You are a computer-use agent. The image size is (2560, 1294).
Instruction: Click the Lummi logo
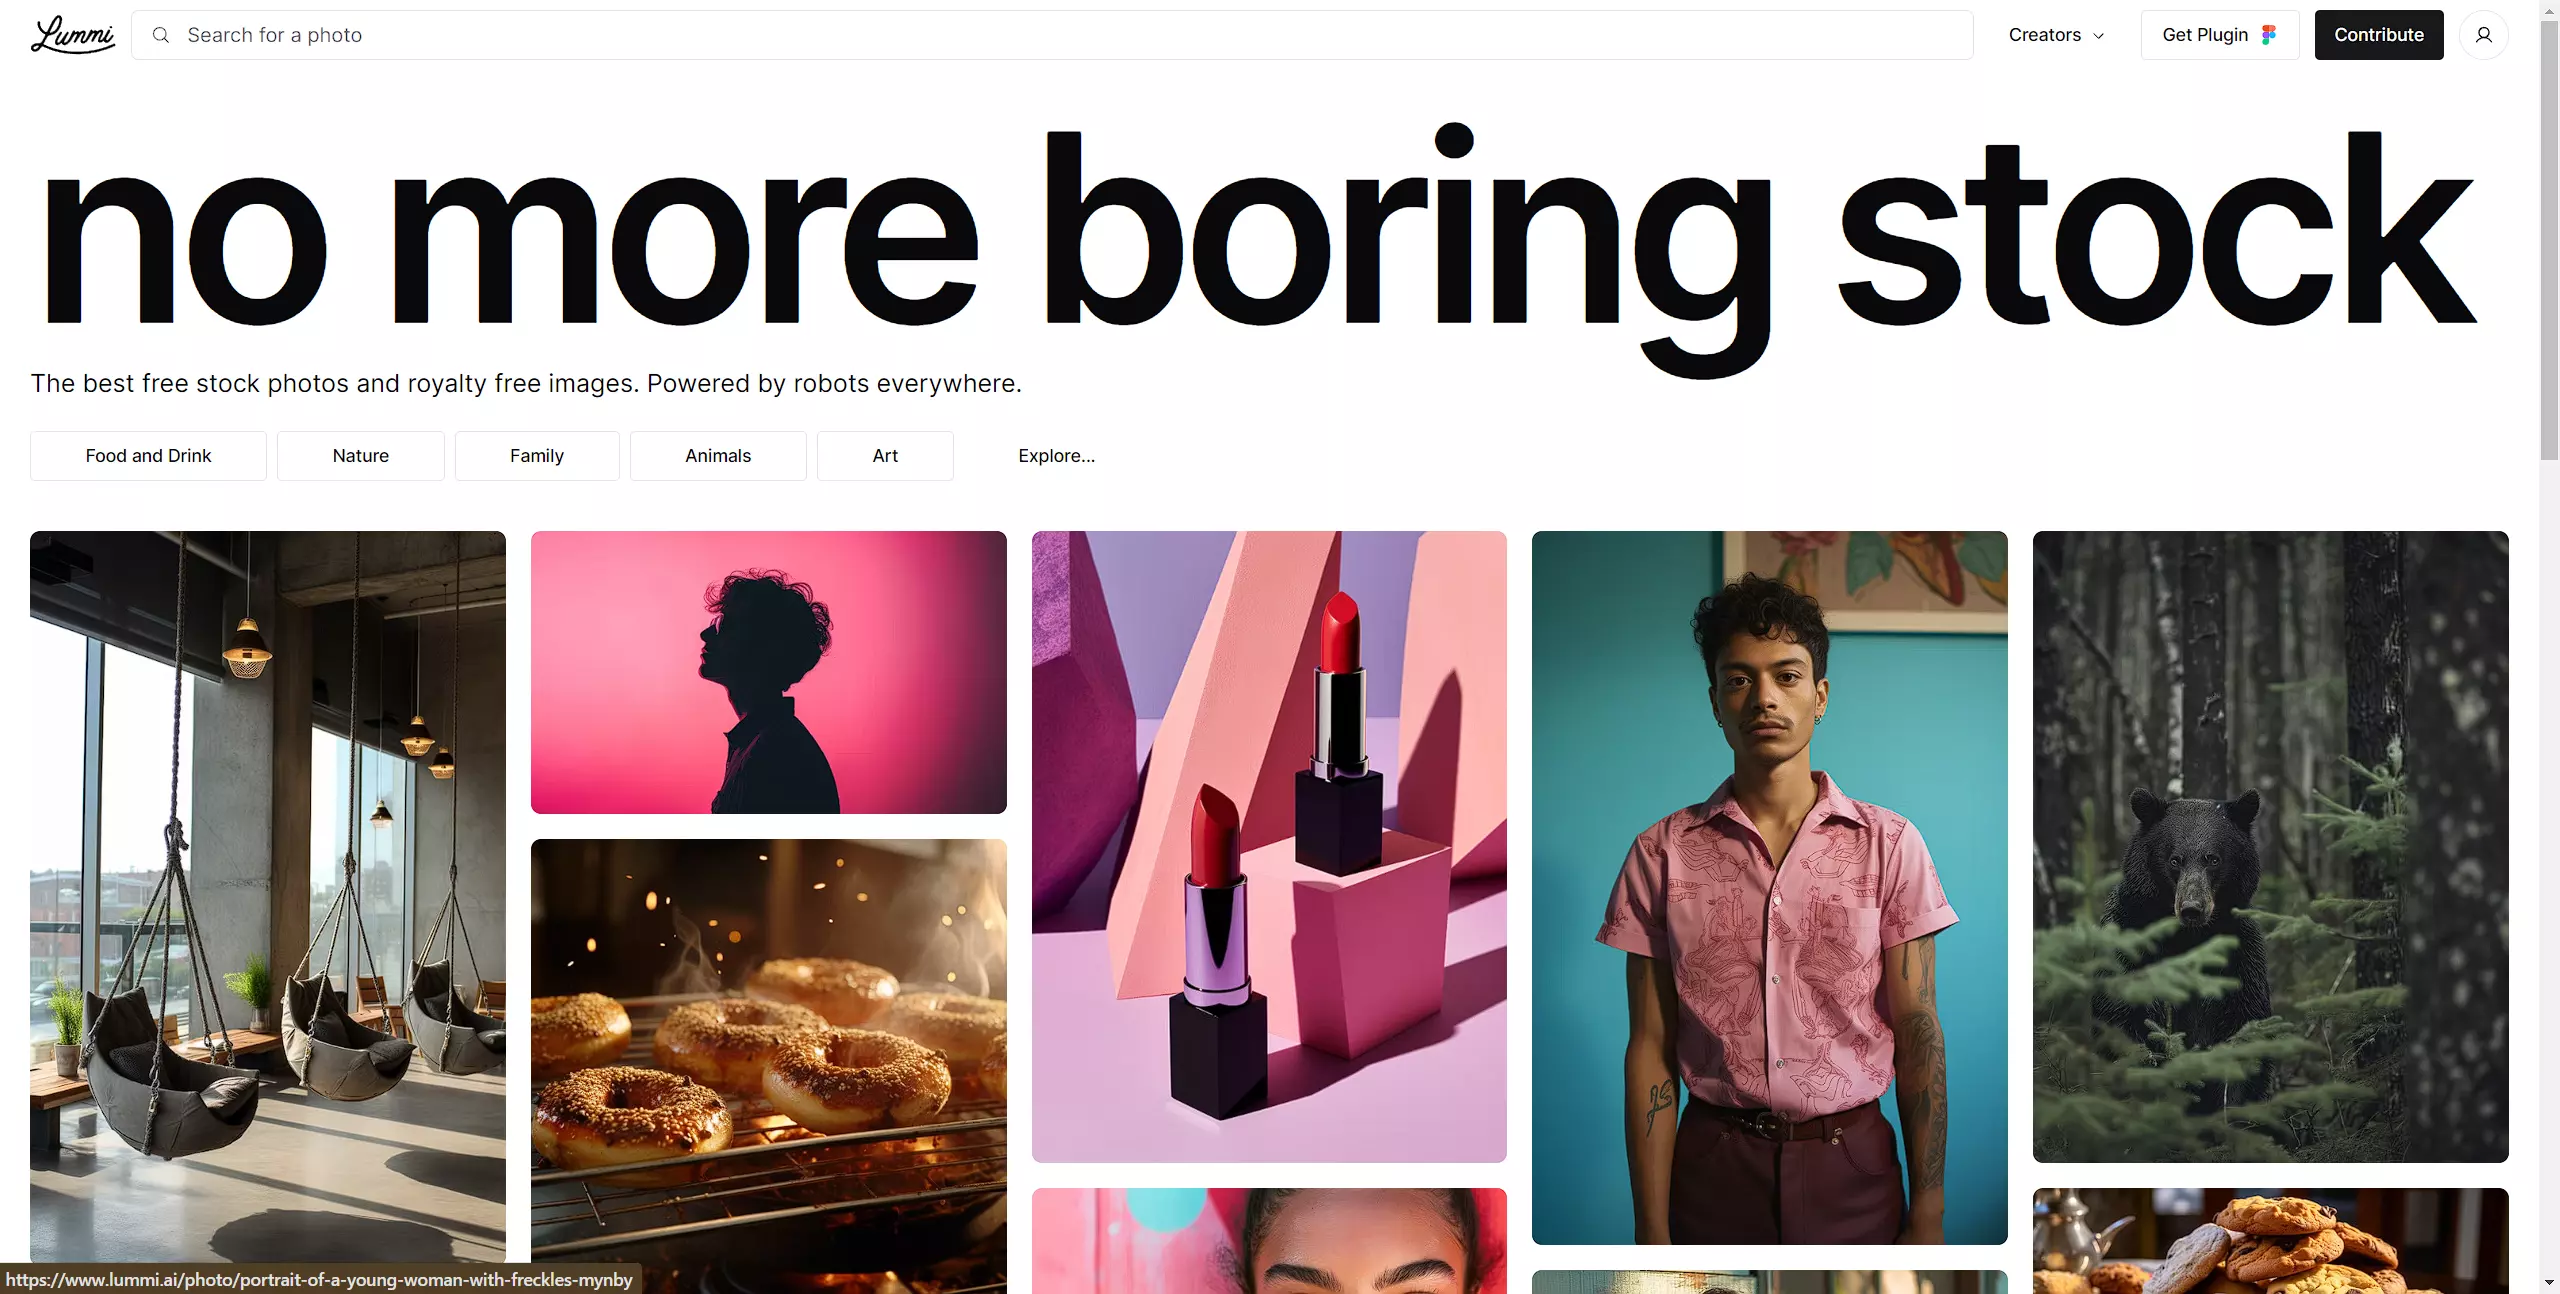72,35
